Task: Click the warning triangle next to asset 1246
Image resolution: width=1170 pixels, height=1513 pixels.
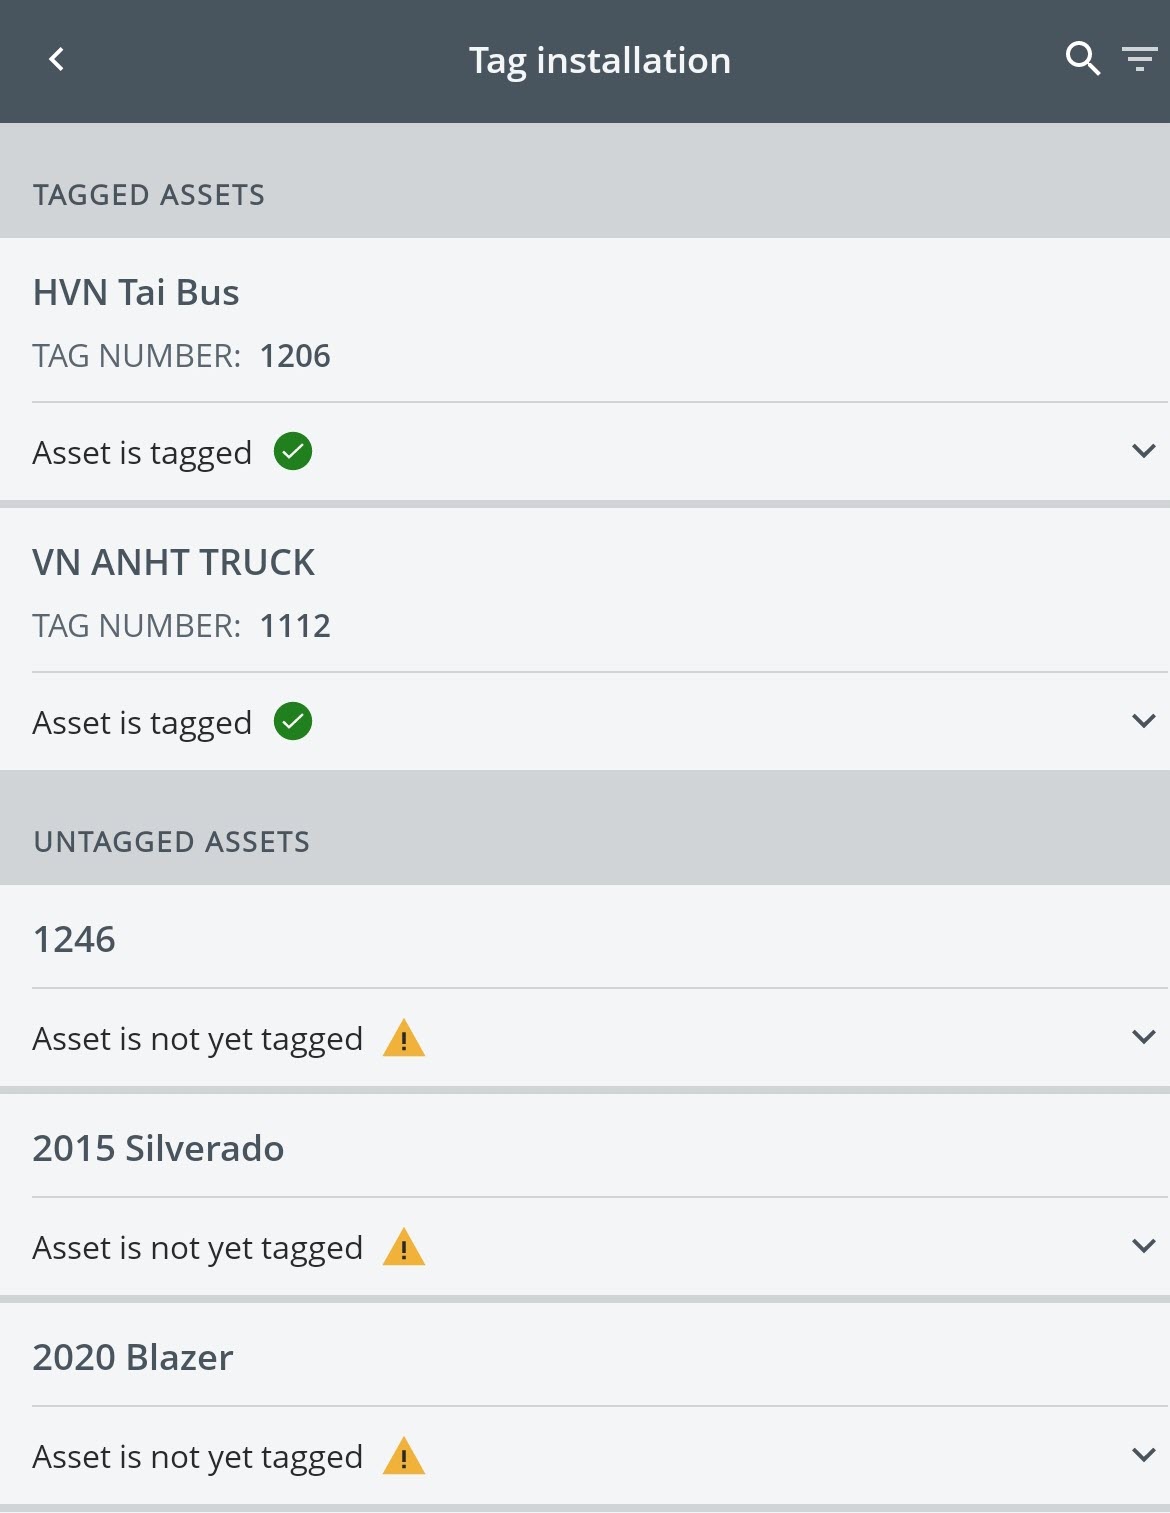Action: coord(404,1040)
